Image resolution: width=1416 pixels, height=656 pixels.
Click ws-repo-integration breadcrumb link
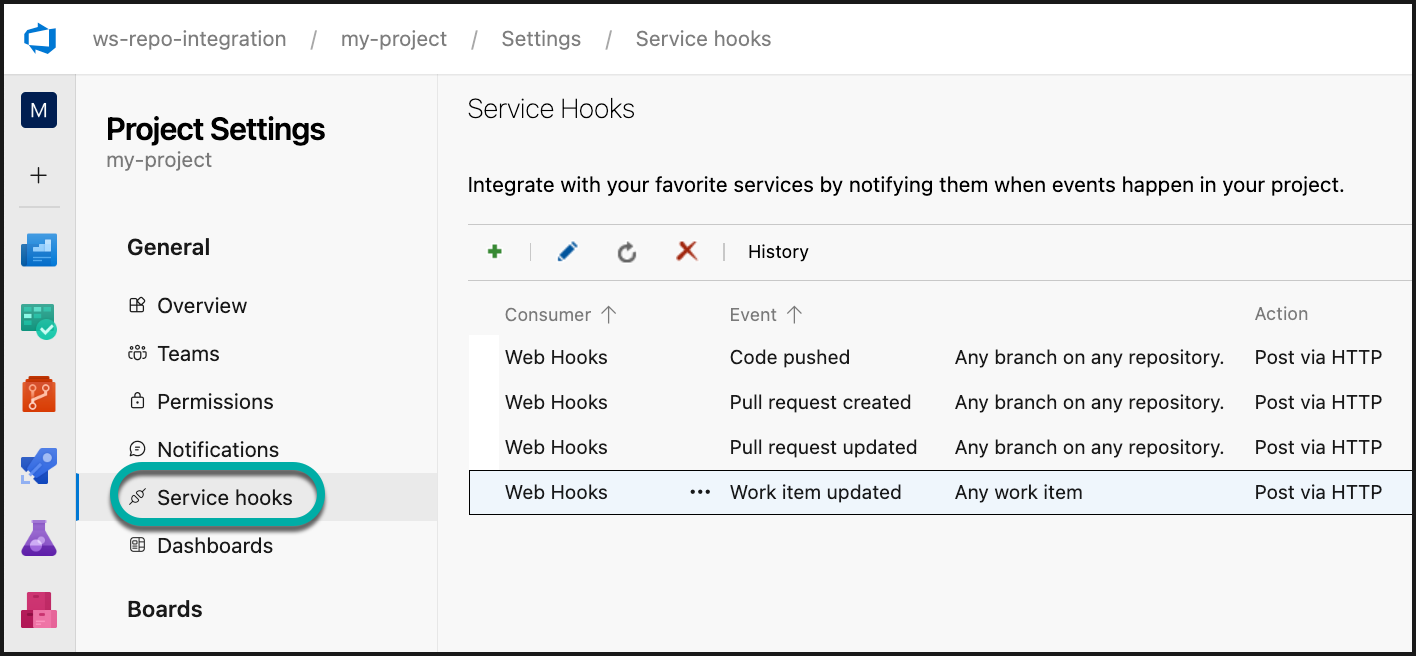[x=189, y=39]
